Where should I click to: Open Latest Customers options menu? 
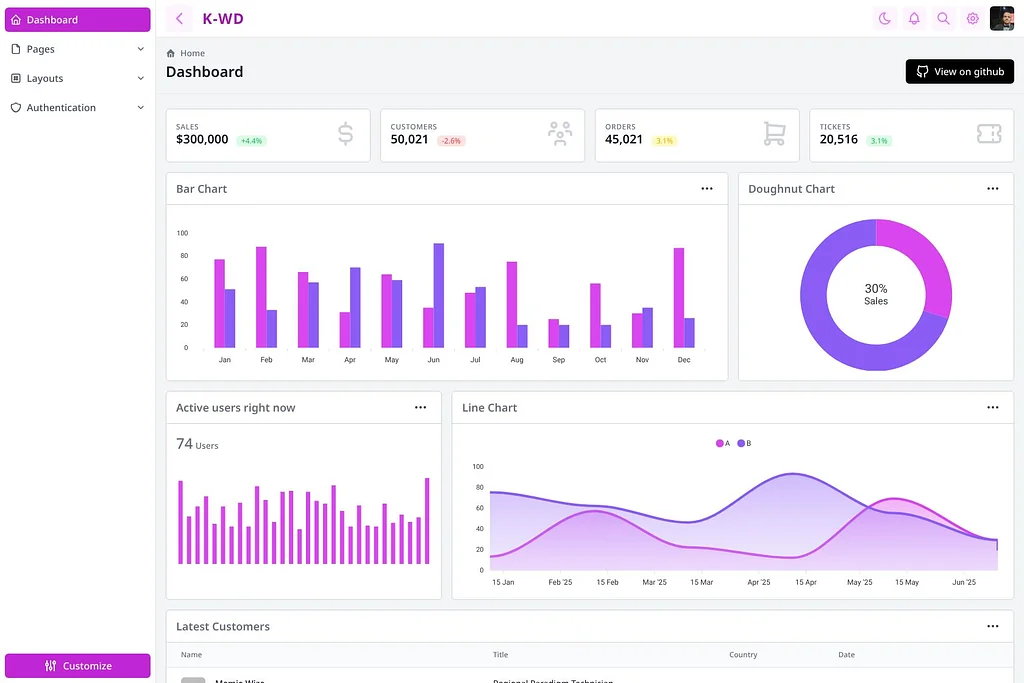[992, 626]
